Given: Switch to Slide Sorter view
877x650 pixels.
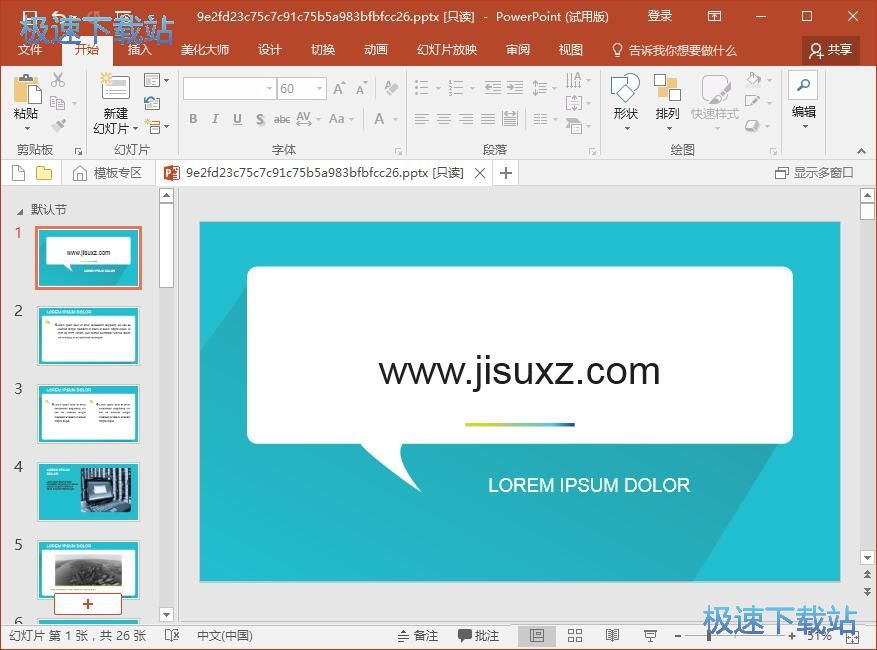Looking at the screenshot, I should coord(575,635).
